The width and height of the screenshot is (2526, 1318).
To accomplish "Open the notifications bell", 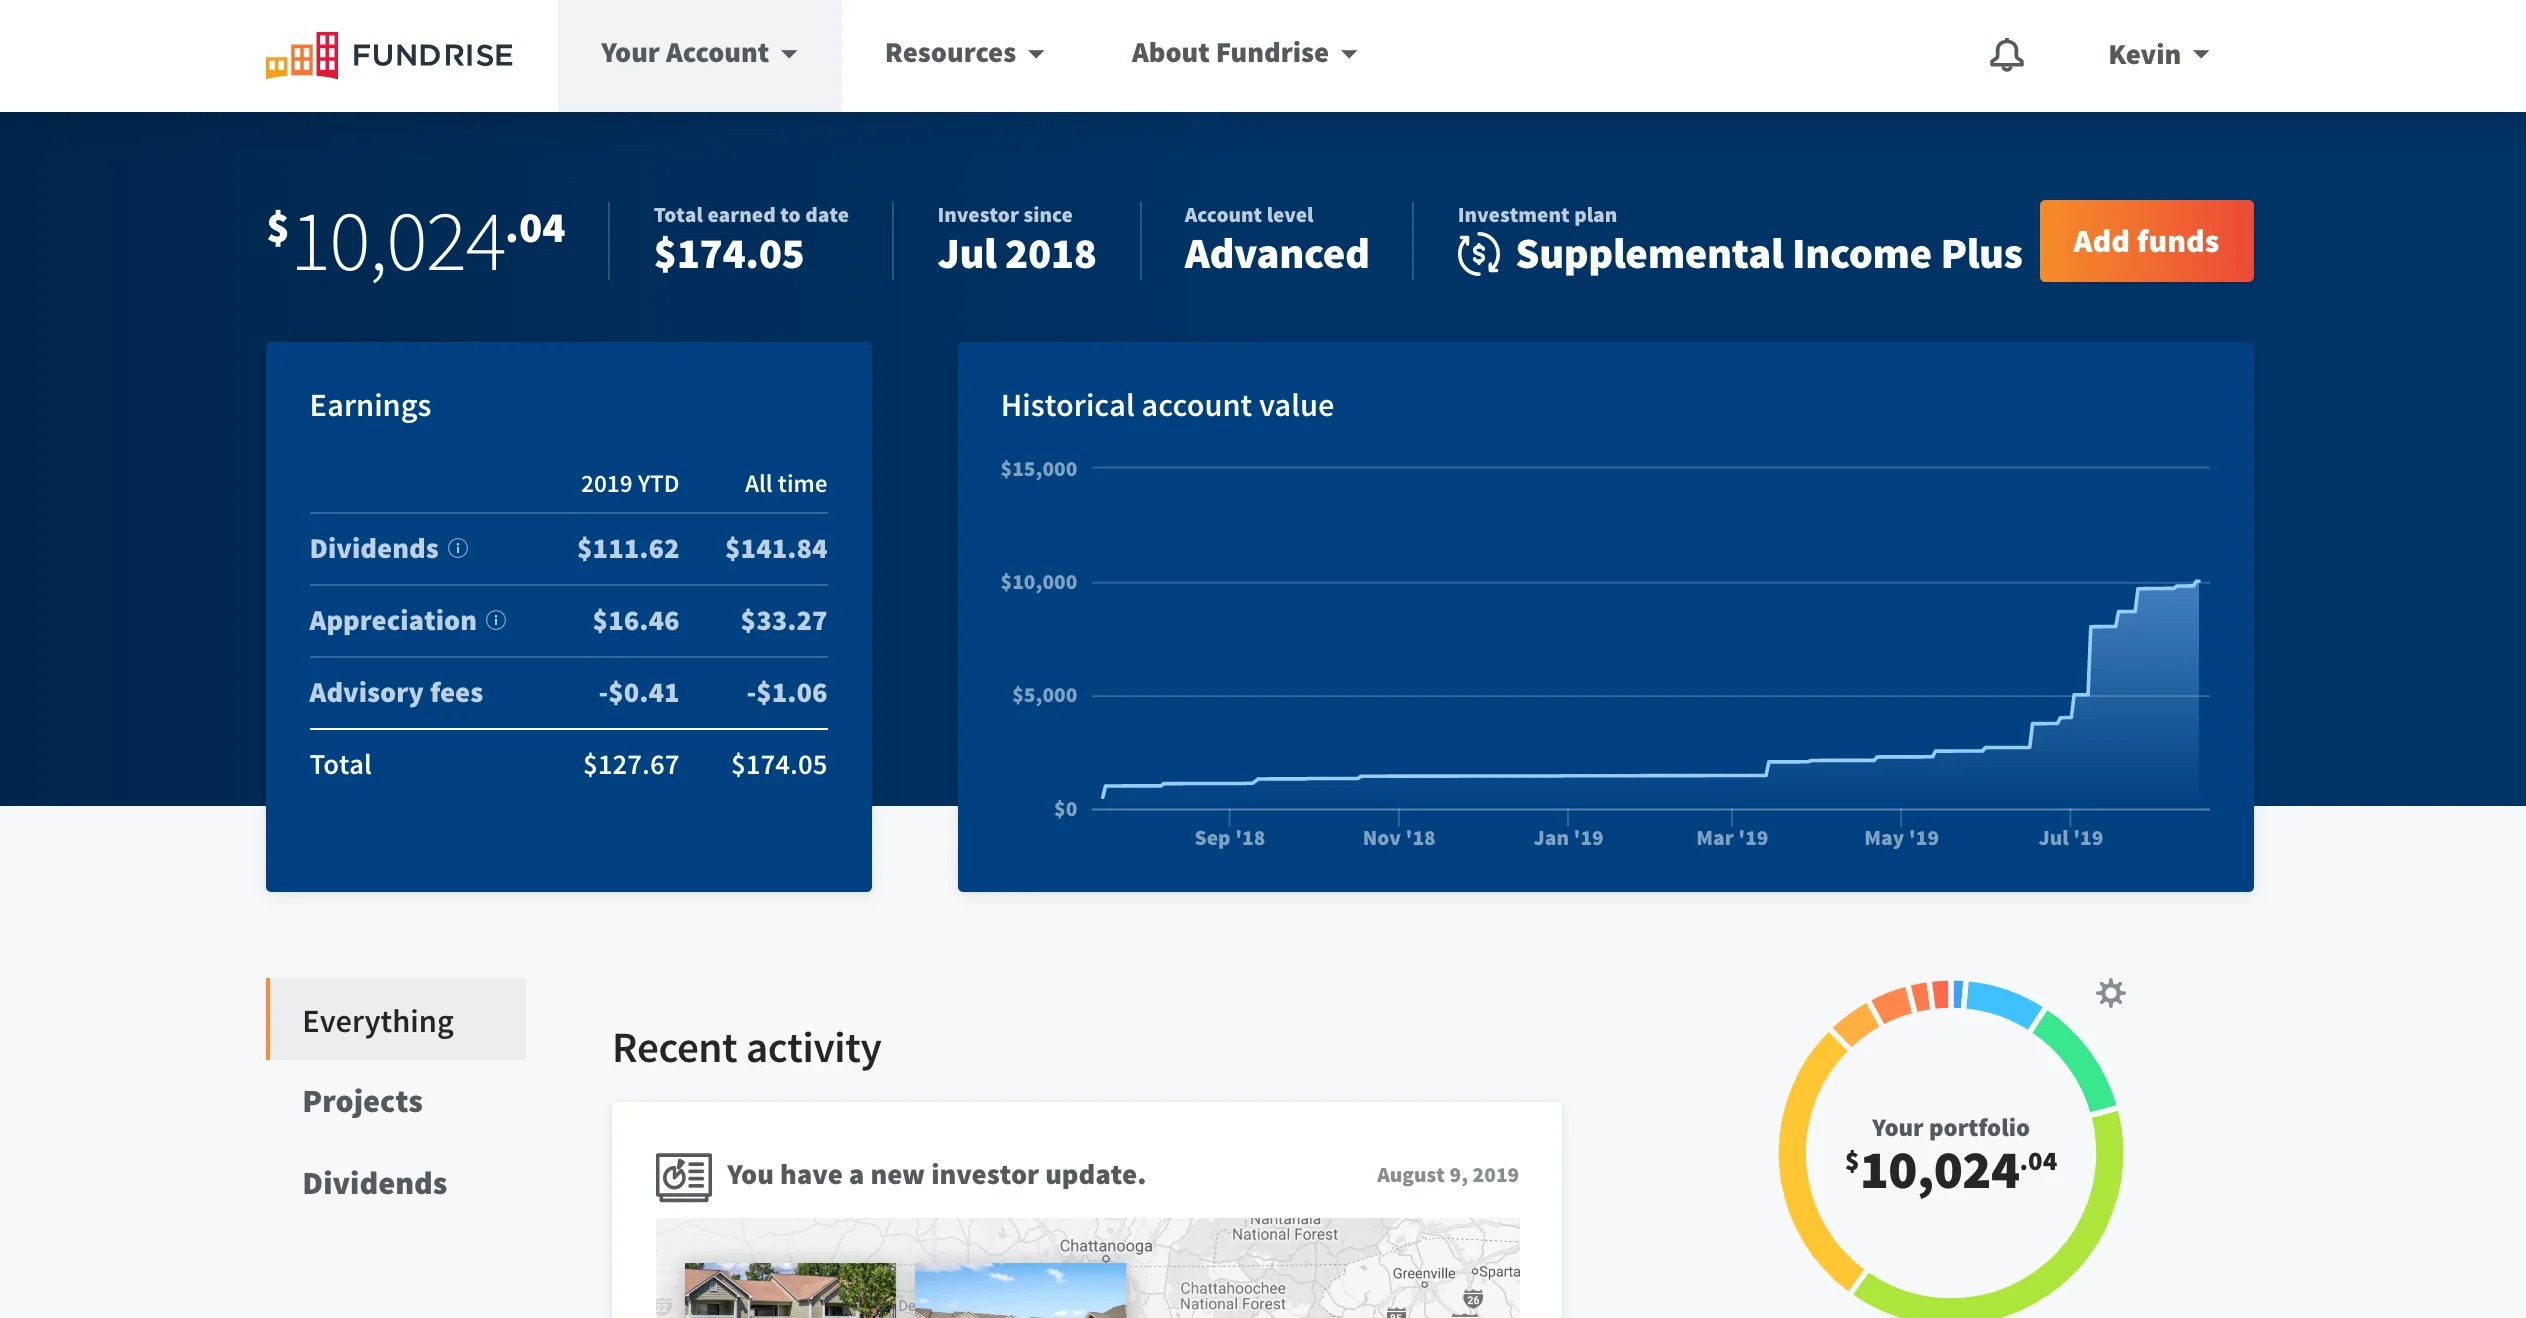I will tap(2005, 55).
